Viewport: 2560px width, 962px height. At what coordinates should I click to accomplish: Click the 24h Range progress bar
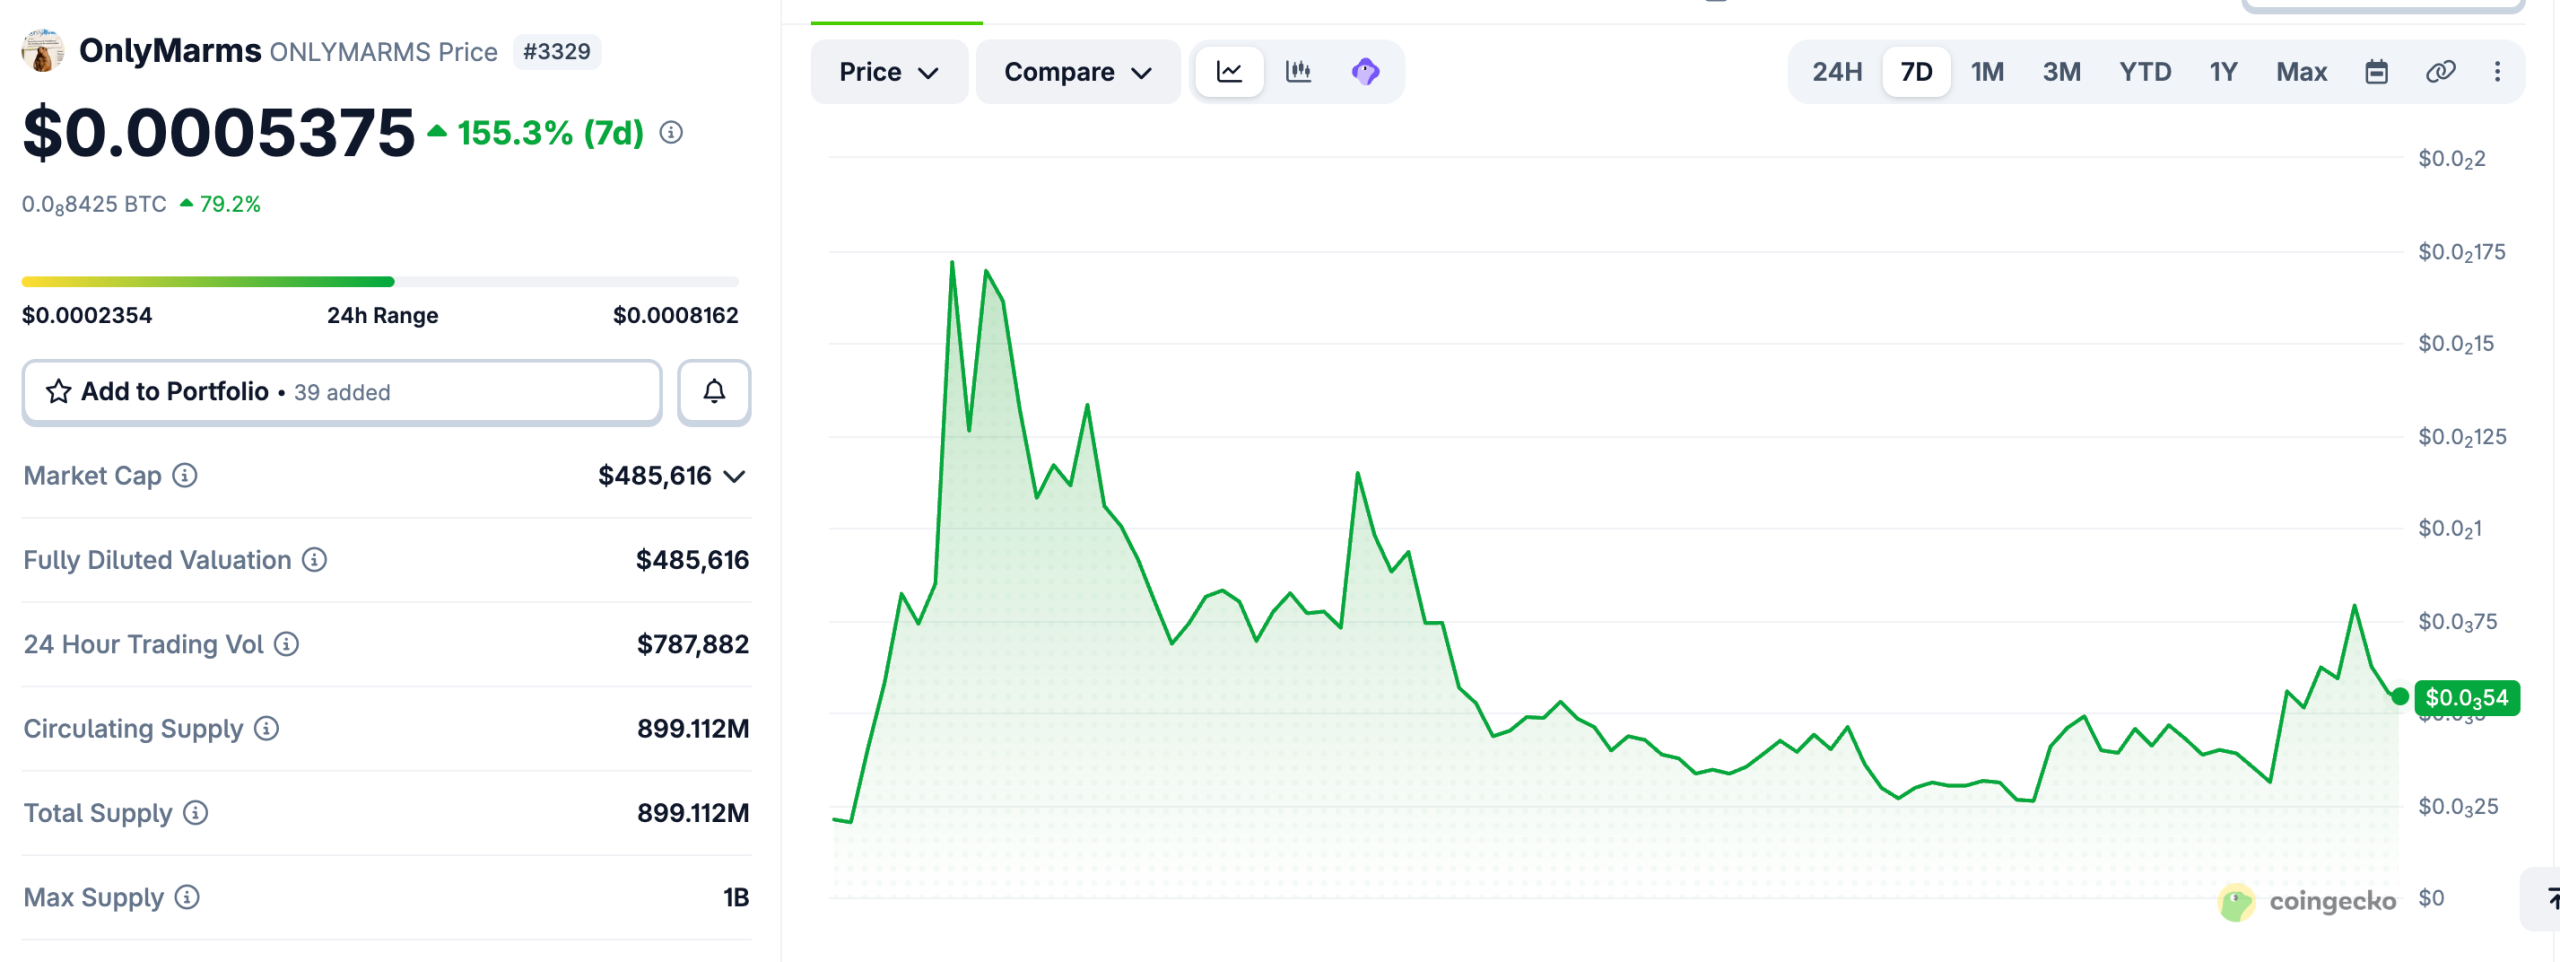tap(380, 282)
